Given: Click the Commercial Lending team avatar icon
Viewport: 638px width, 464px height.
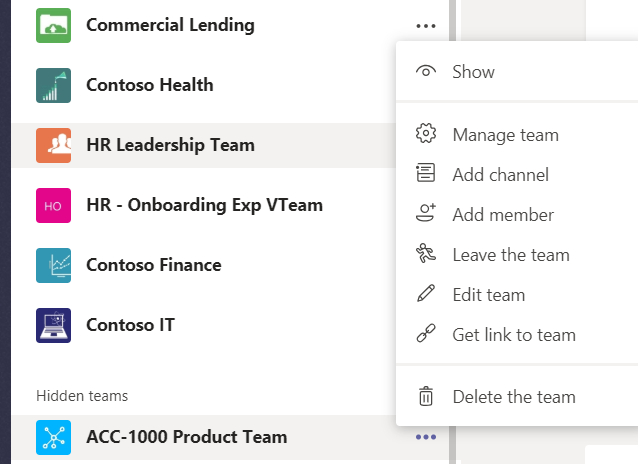Looking at the screenshot, I should tap(53, 25).
